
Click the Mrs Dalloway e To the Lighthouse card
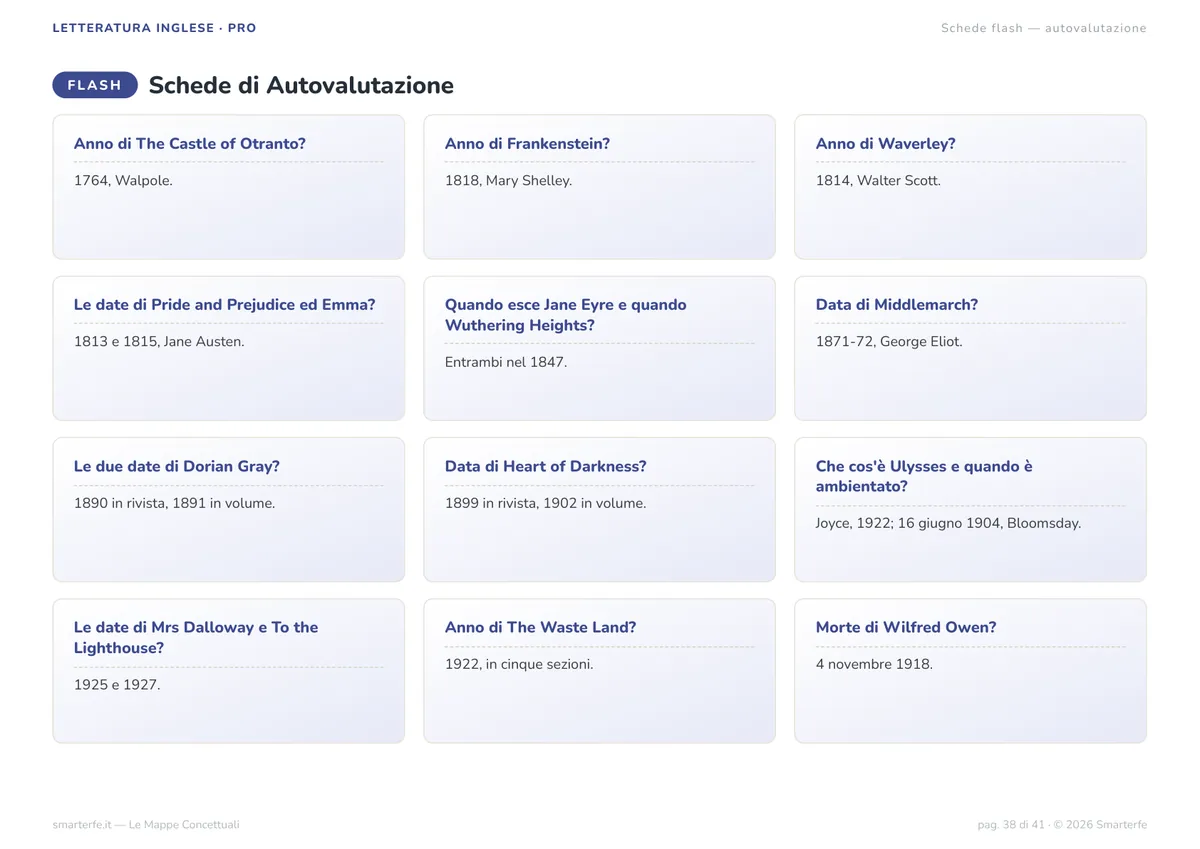tap(229, 671)
